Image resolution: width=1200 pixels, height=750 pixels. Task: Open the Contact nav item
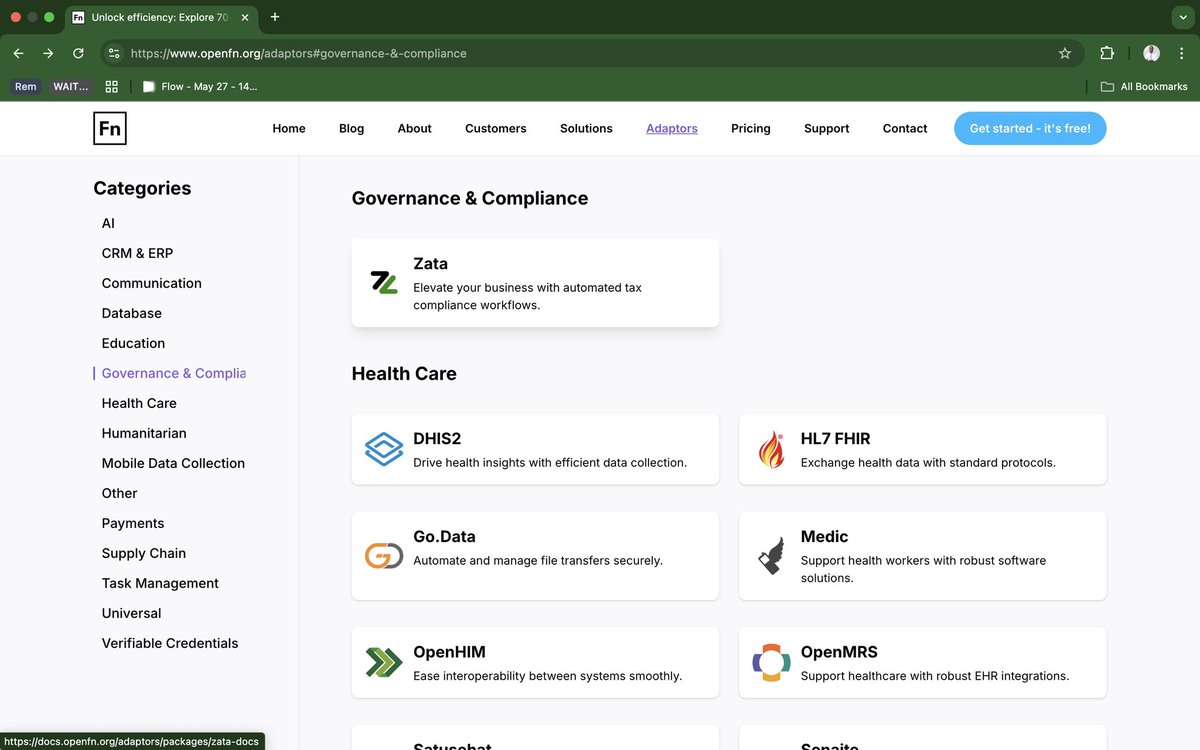[905, 128]
